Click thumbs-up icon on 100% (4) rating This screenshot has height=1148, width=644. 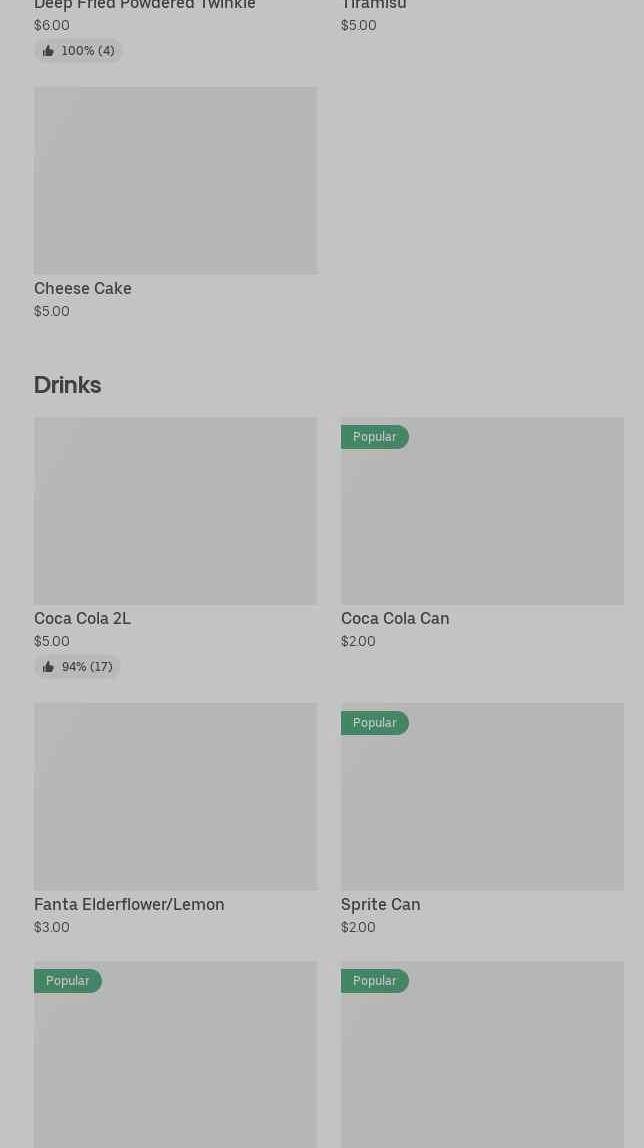(x=48, y=51)
